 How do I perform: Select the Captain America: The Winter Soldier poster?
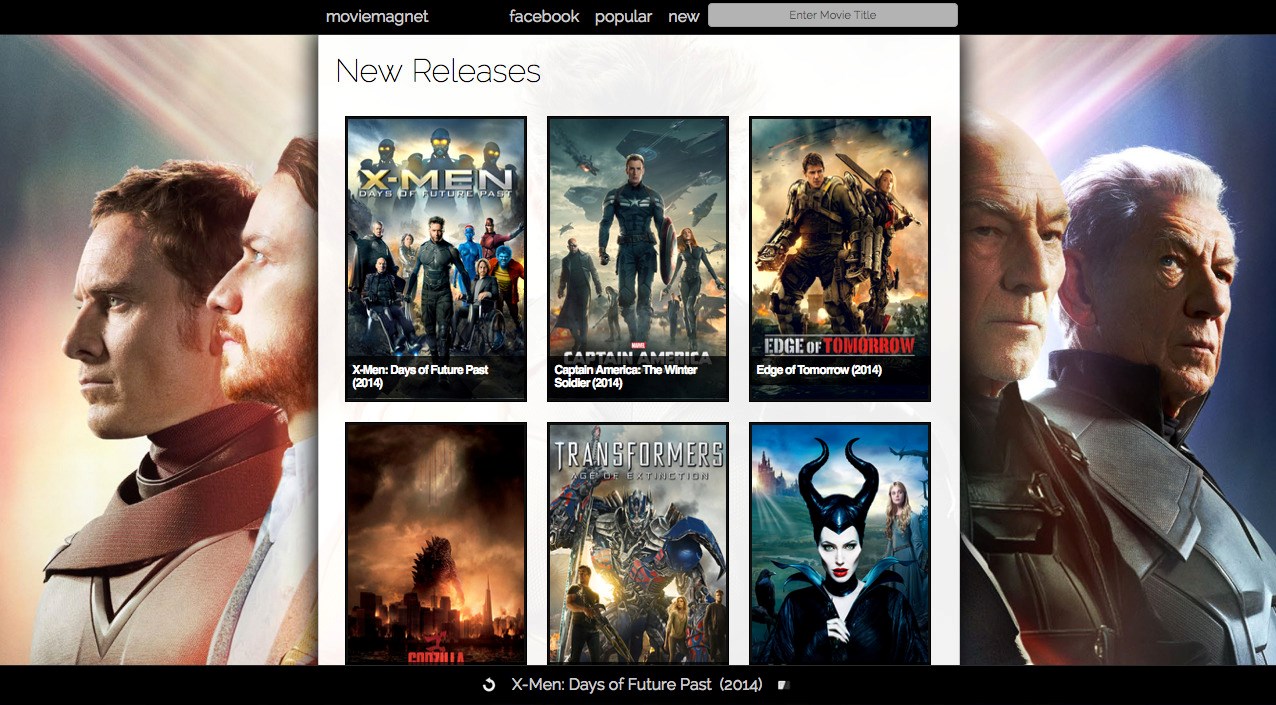click(x=638, y=240)
